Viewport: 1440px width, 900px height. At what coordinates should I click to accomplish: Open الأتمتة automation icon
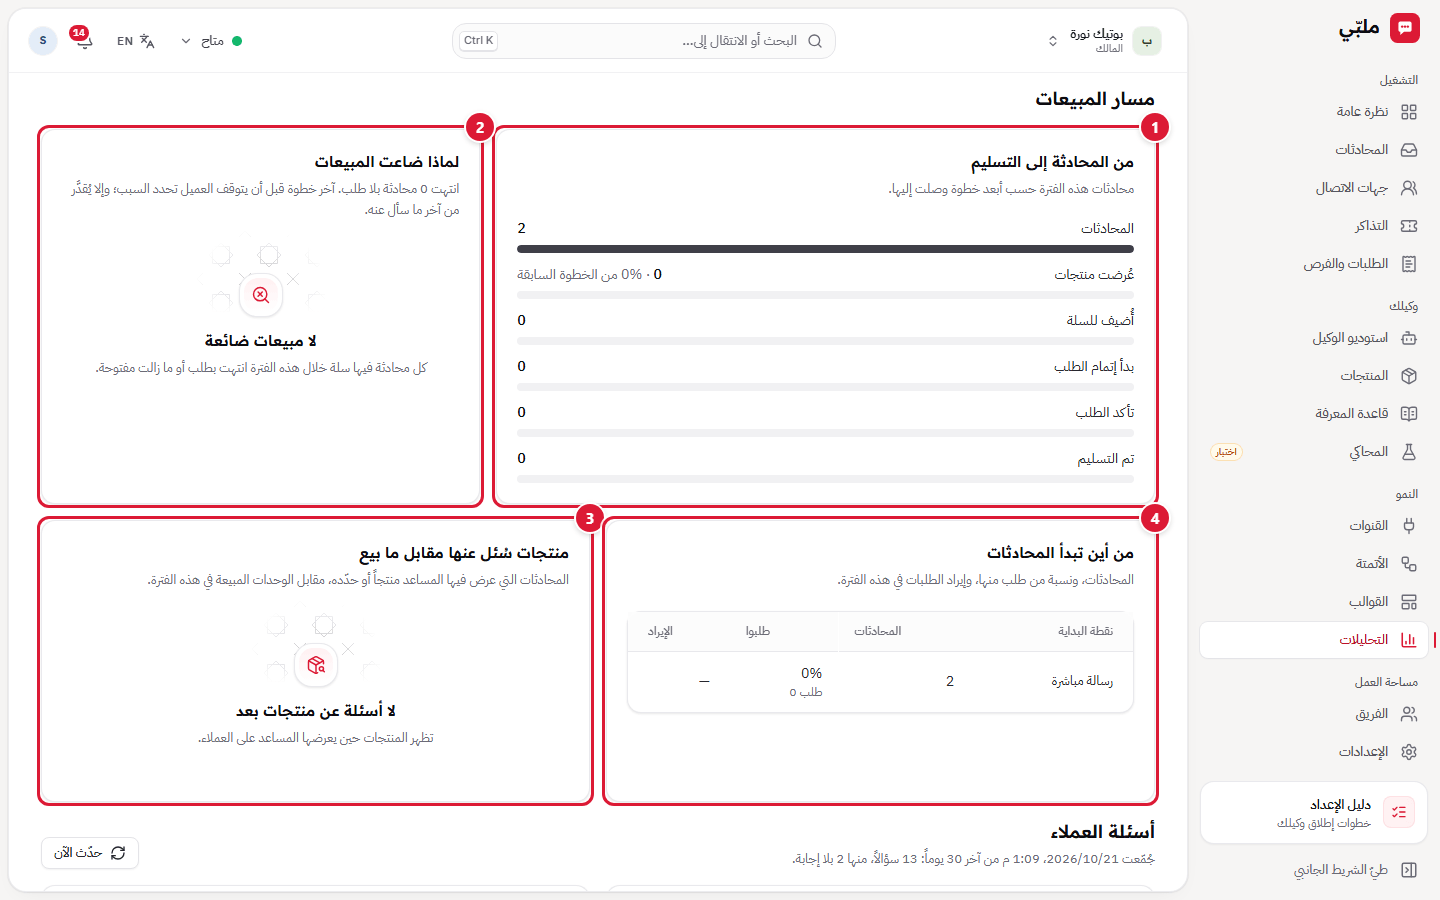tap(1409, 564)
